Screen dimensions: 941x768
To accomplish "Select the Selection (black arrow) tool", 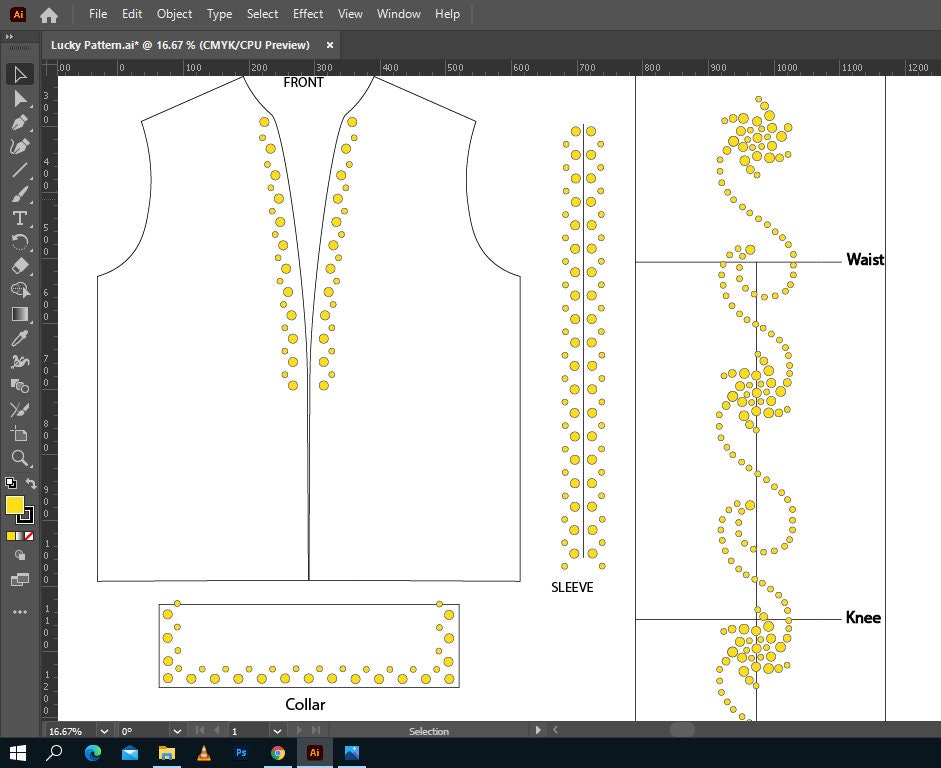I will tap(20, 74).
